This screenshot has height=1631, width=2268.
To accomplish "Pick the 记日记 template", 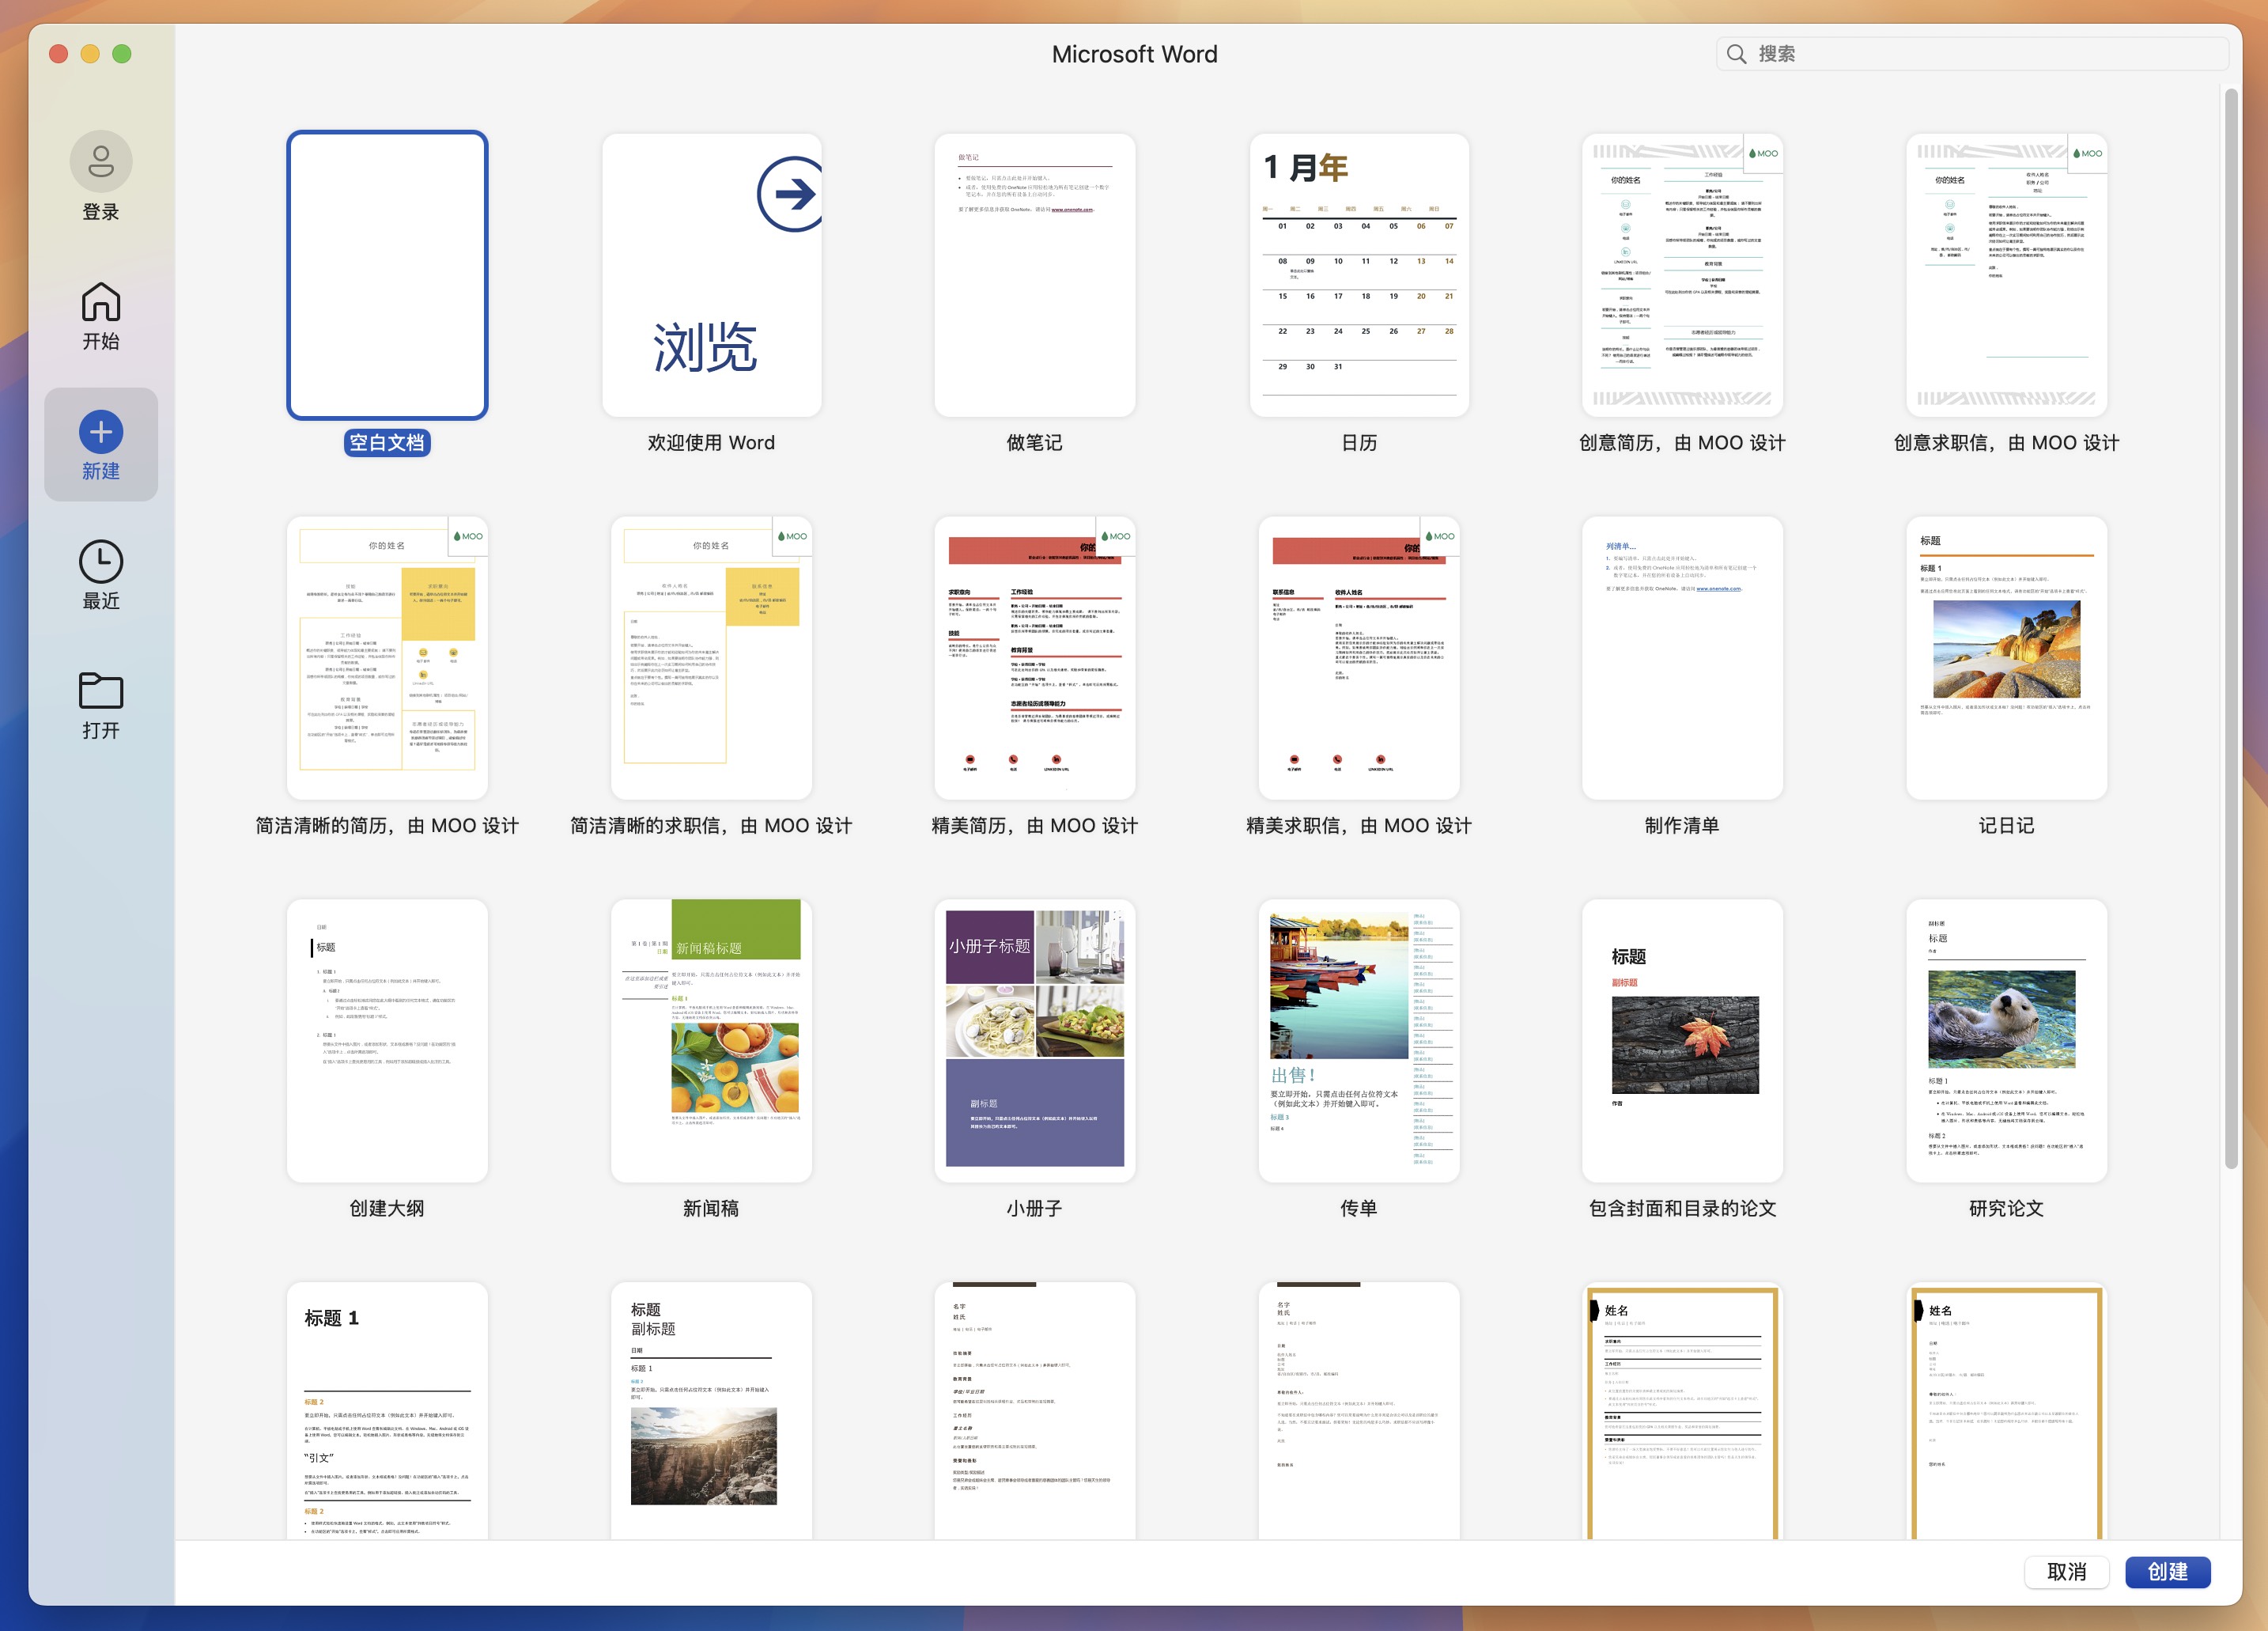I will click(x=2006, y=657).
